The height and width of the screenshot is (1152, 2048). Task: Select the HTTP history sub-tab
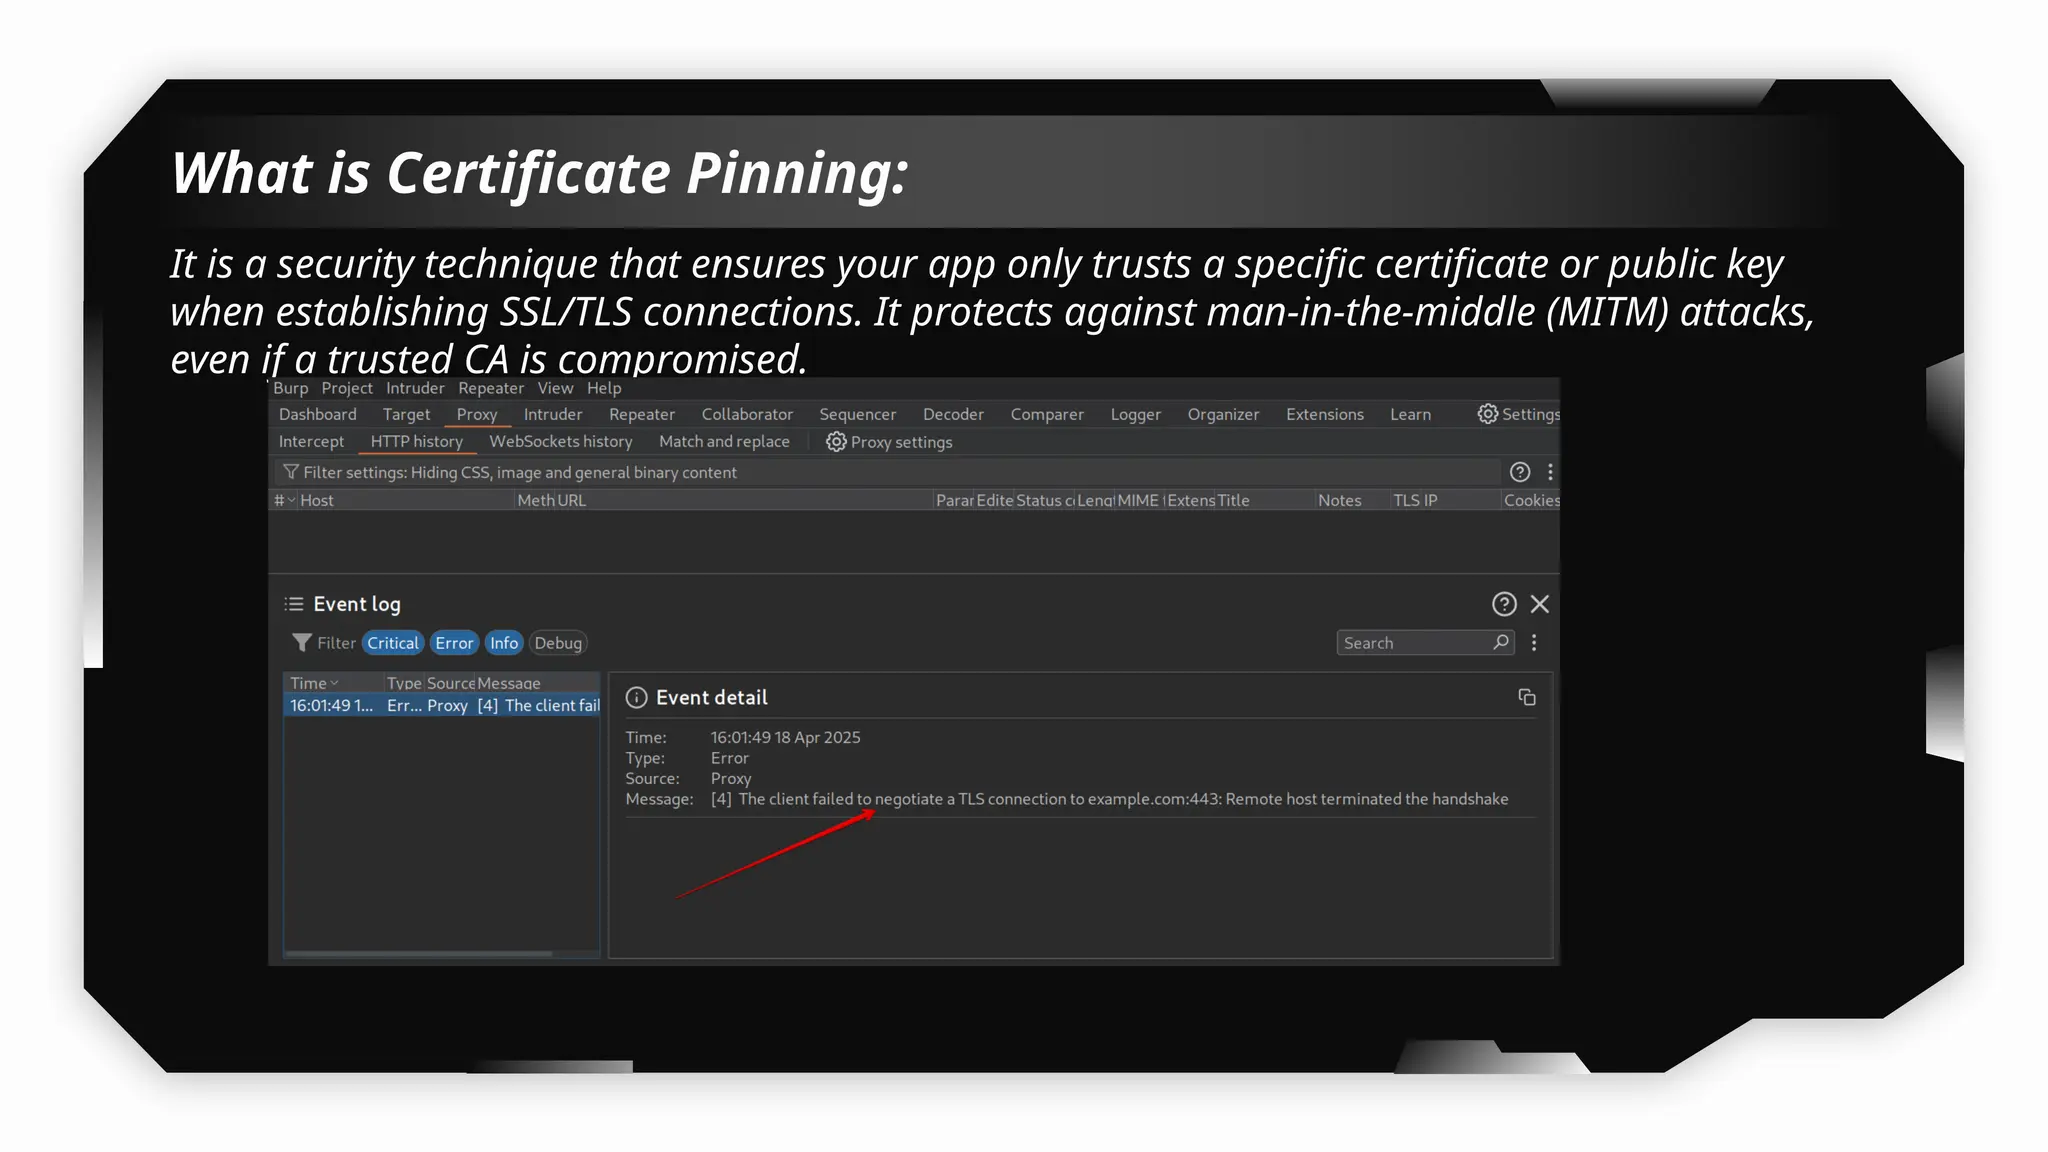coord(416,441)
